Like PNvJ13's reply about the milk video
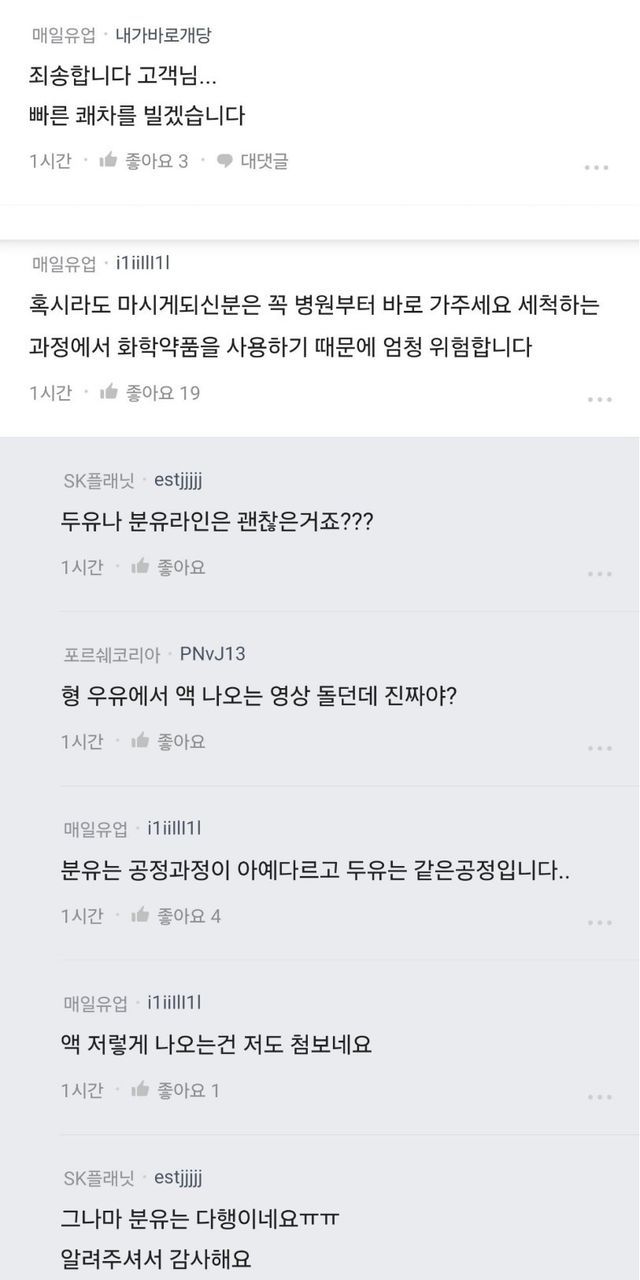Screen dimensions: 640x1280 (141, 742)
